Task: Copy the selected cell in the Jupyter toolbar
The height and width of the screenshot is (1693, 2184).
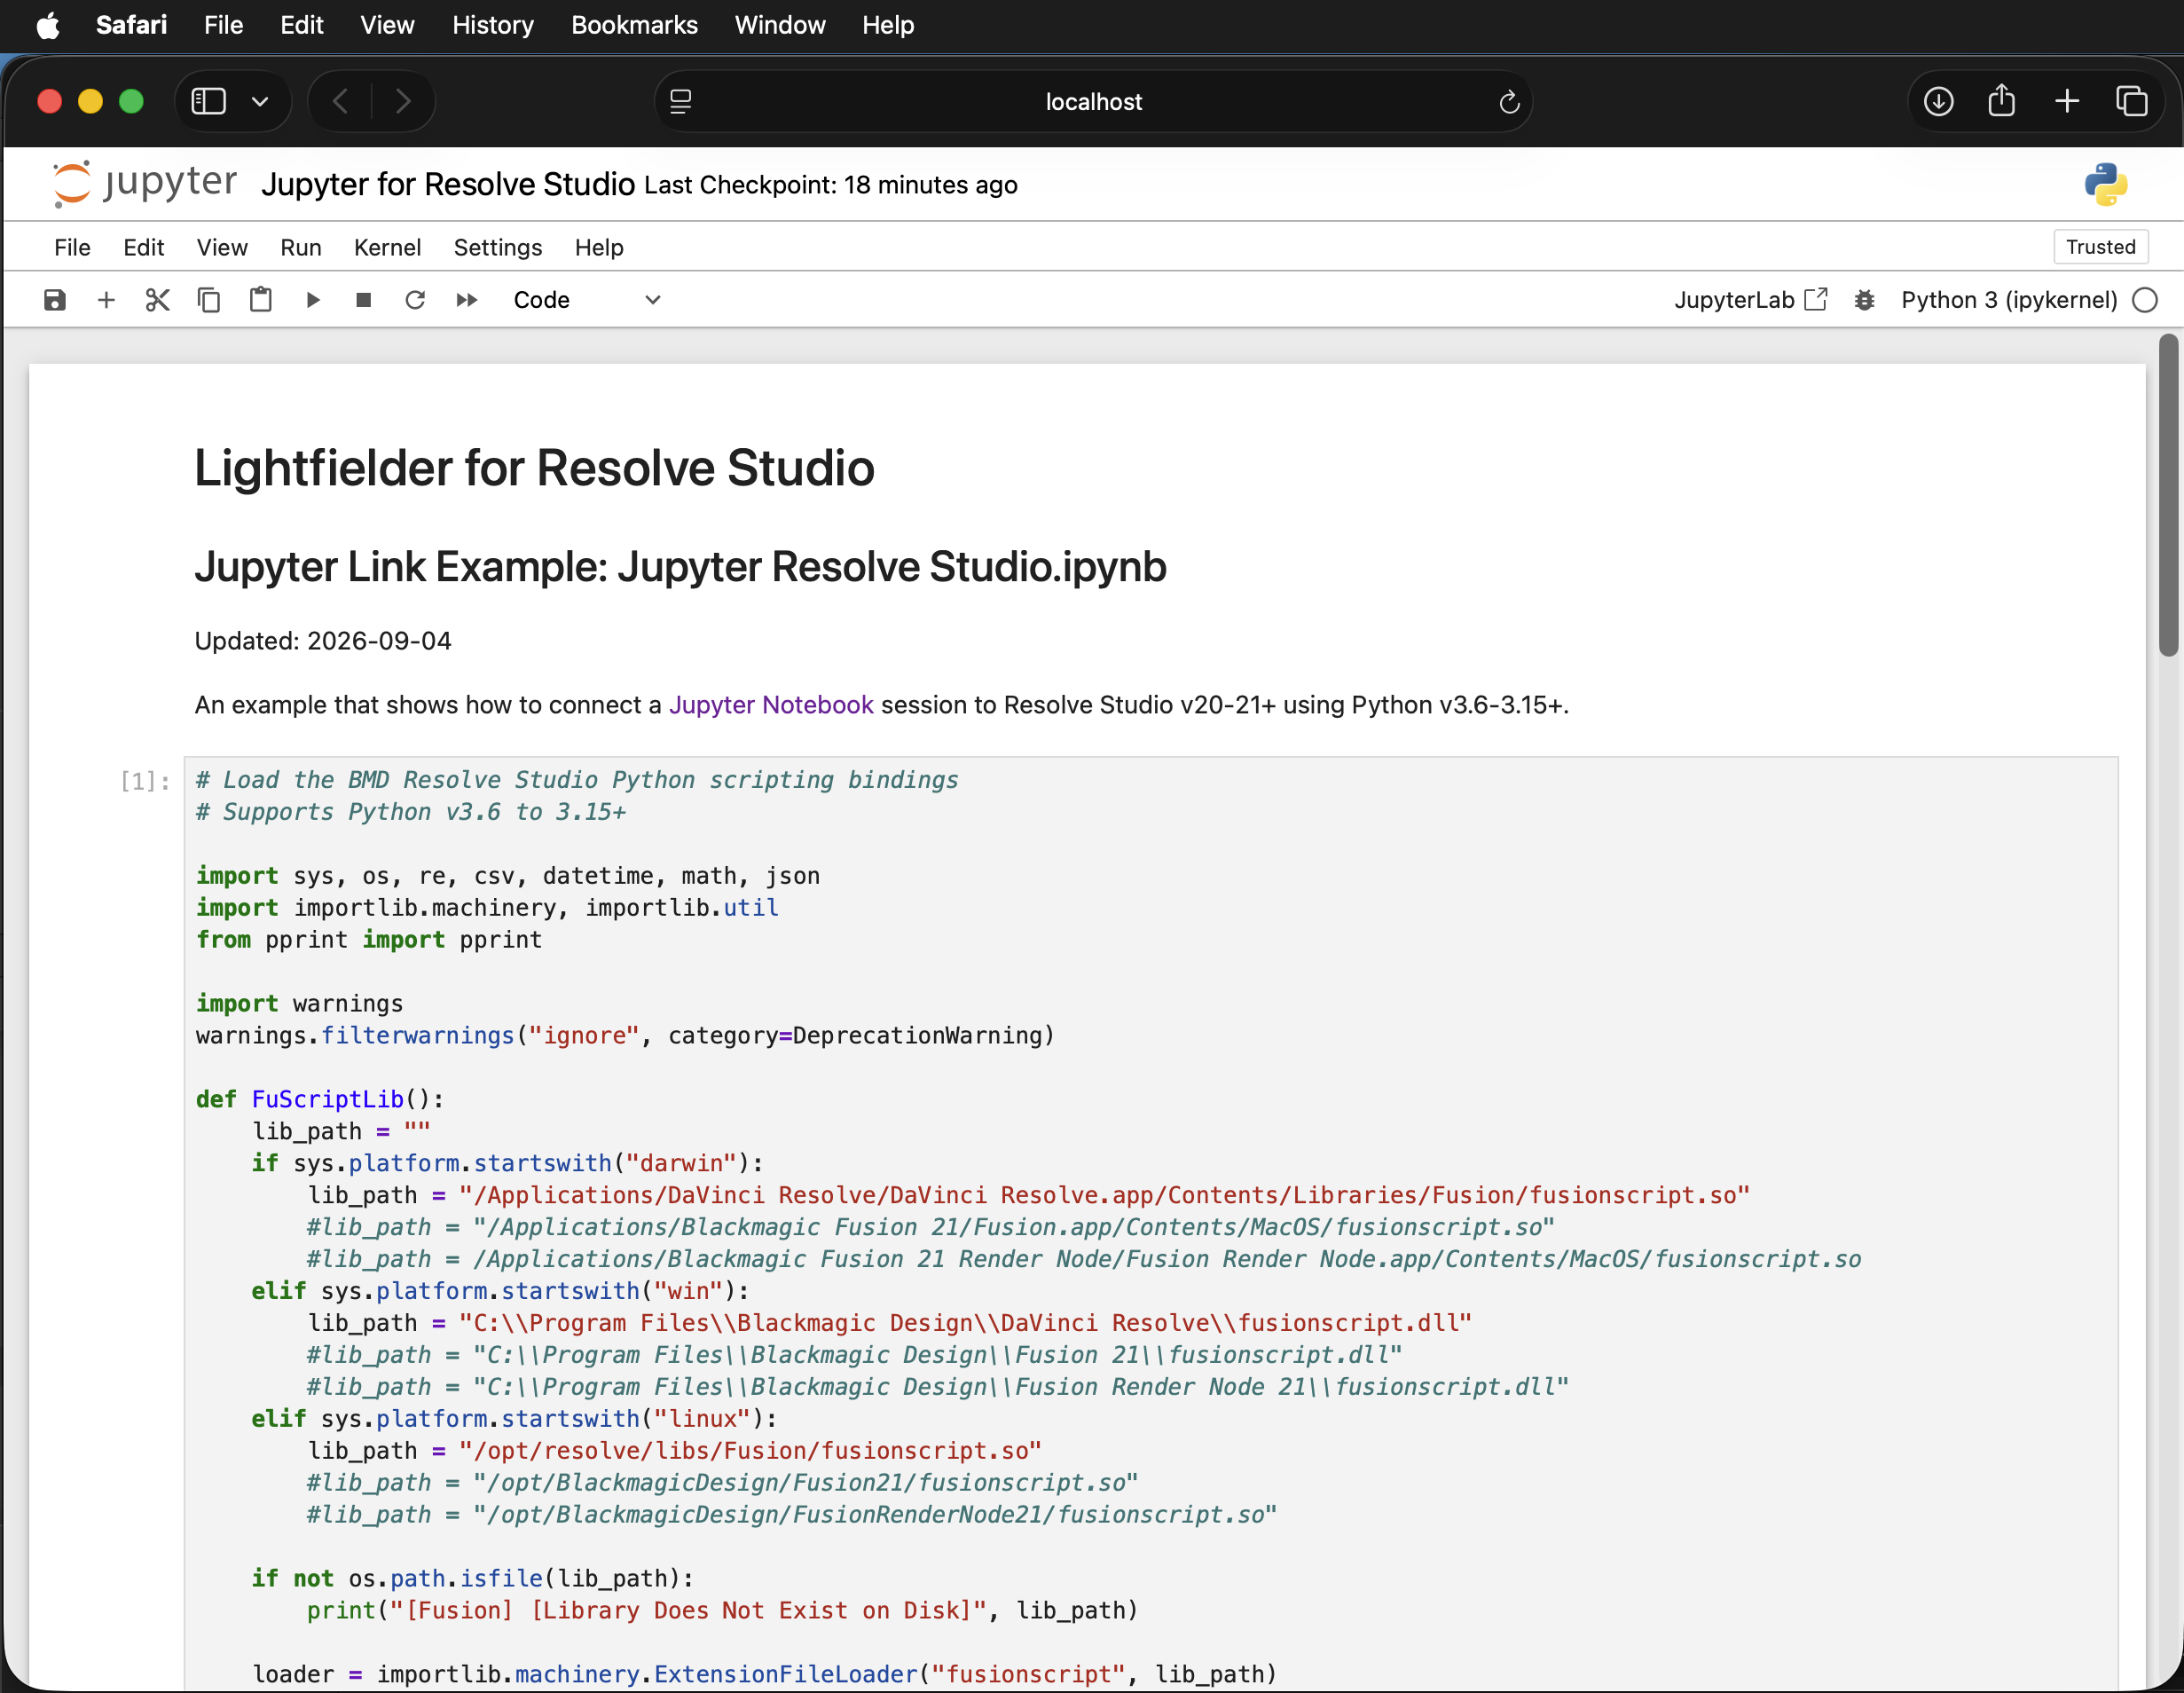Action: pyautogui.click(x=209, y=300)
